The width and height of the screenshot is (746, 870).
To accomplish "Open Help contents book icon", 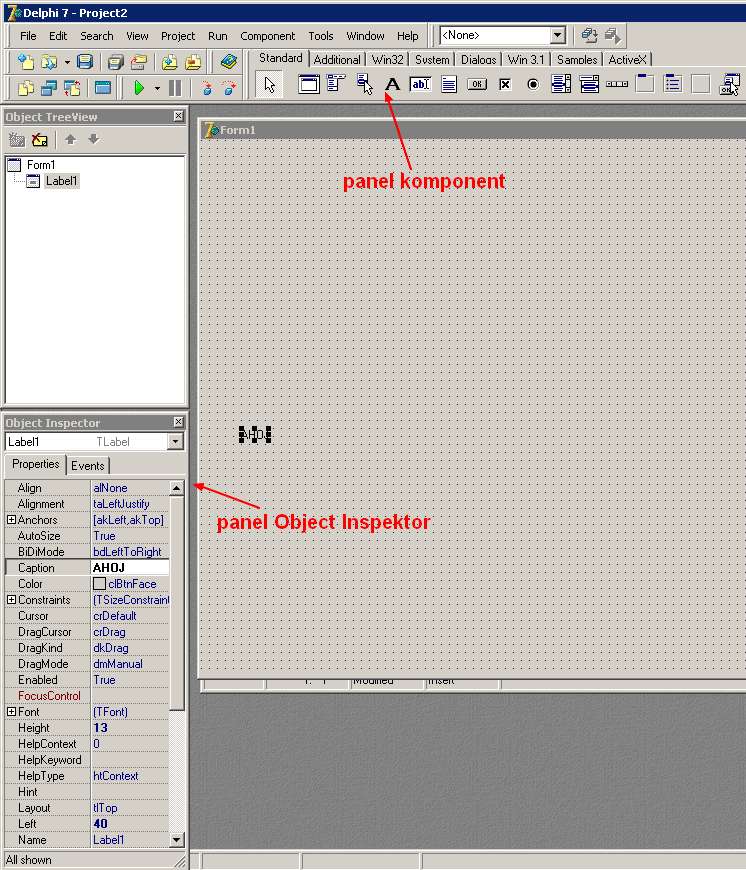I will tap(228, 61).
